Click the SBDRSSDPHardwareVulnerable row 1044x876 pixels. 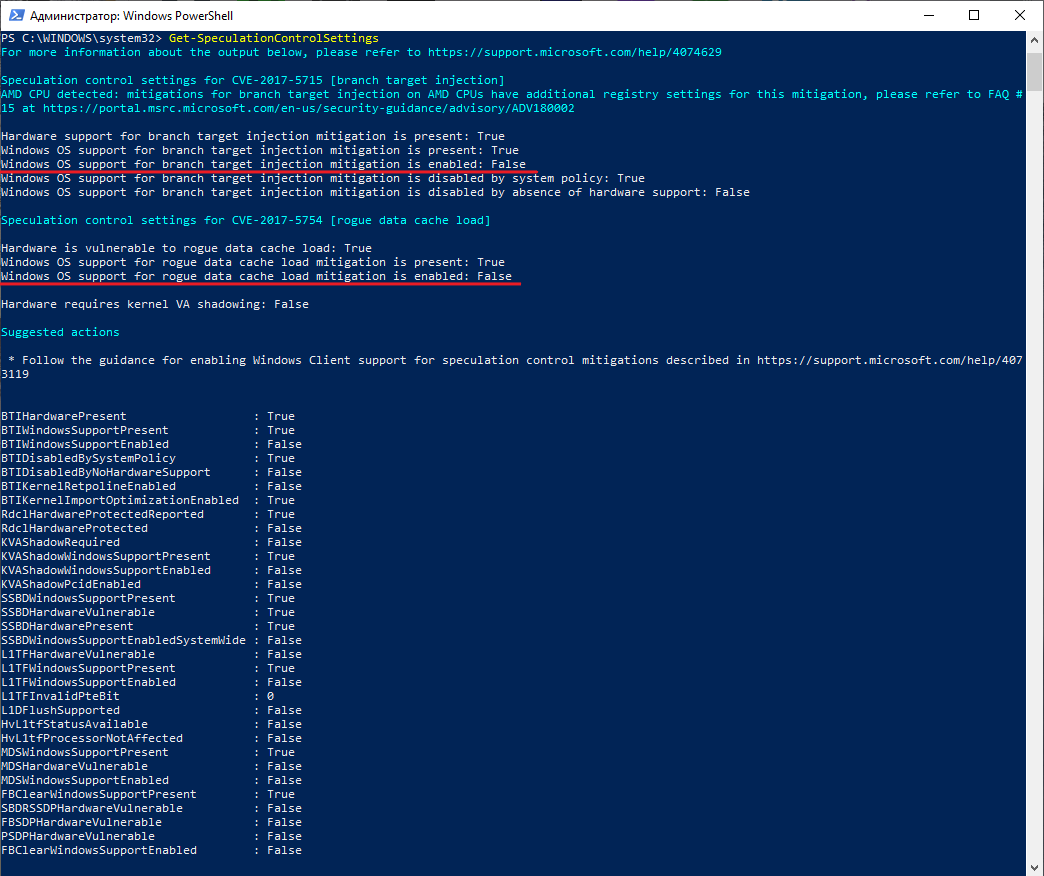tap(151, 807)
